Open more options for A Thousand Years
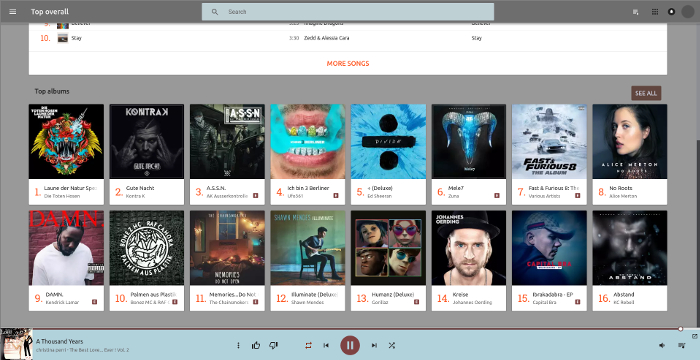Image resolution: width=700 pixels, height=360 pixels. pyautogui.click(x=238, y=345)
